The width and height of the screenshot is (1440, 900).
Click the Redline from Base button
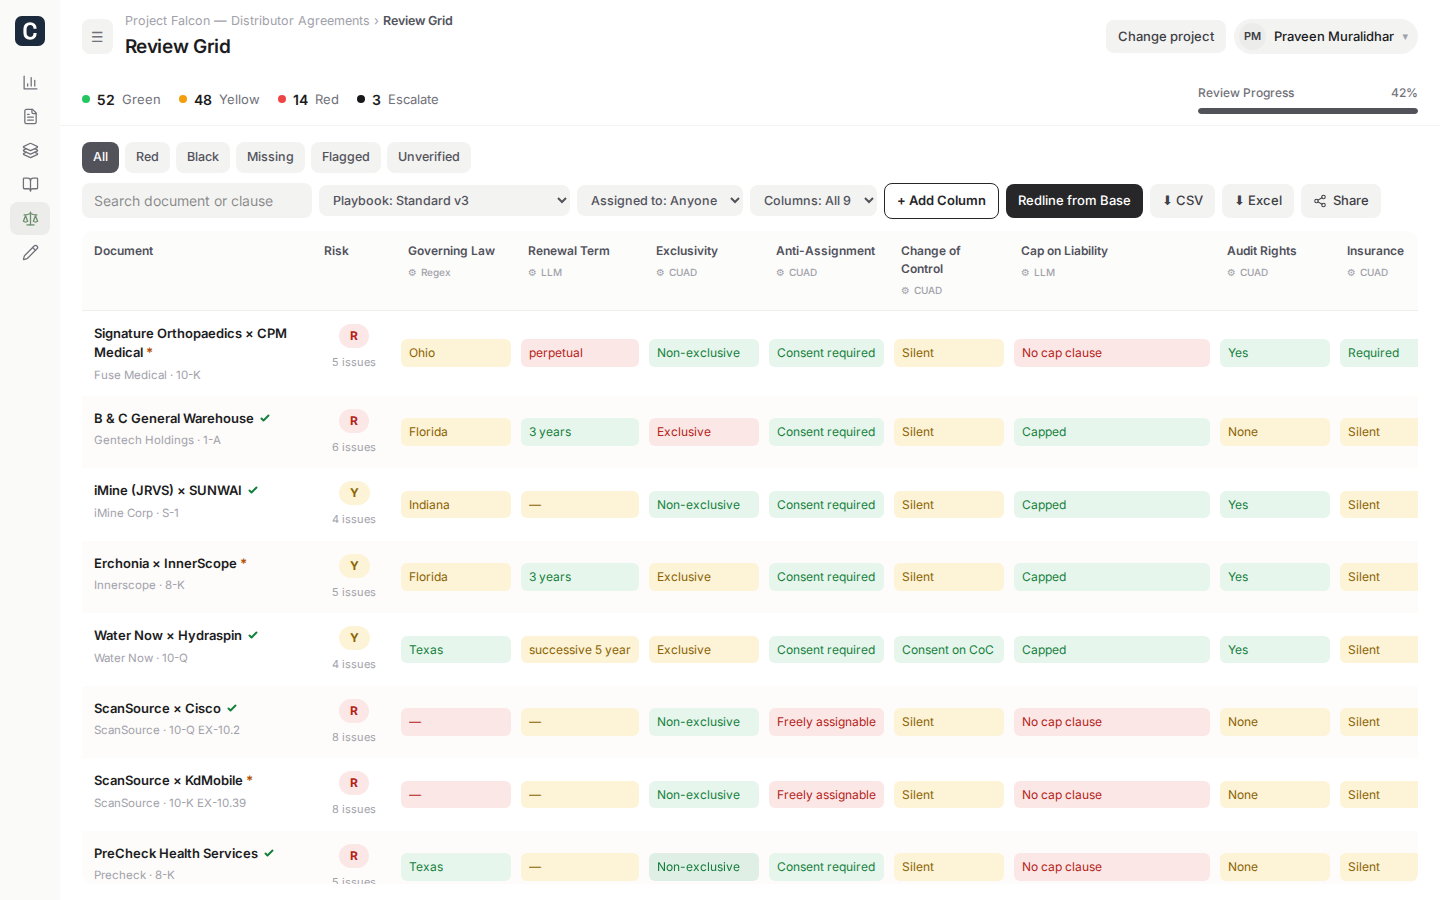pos(1074,201)
